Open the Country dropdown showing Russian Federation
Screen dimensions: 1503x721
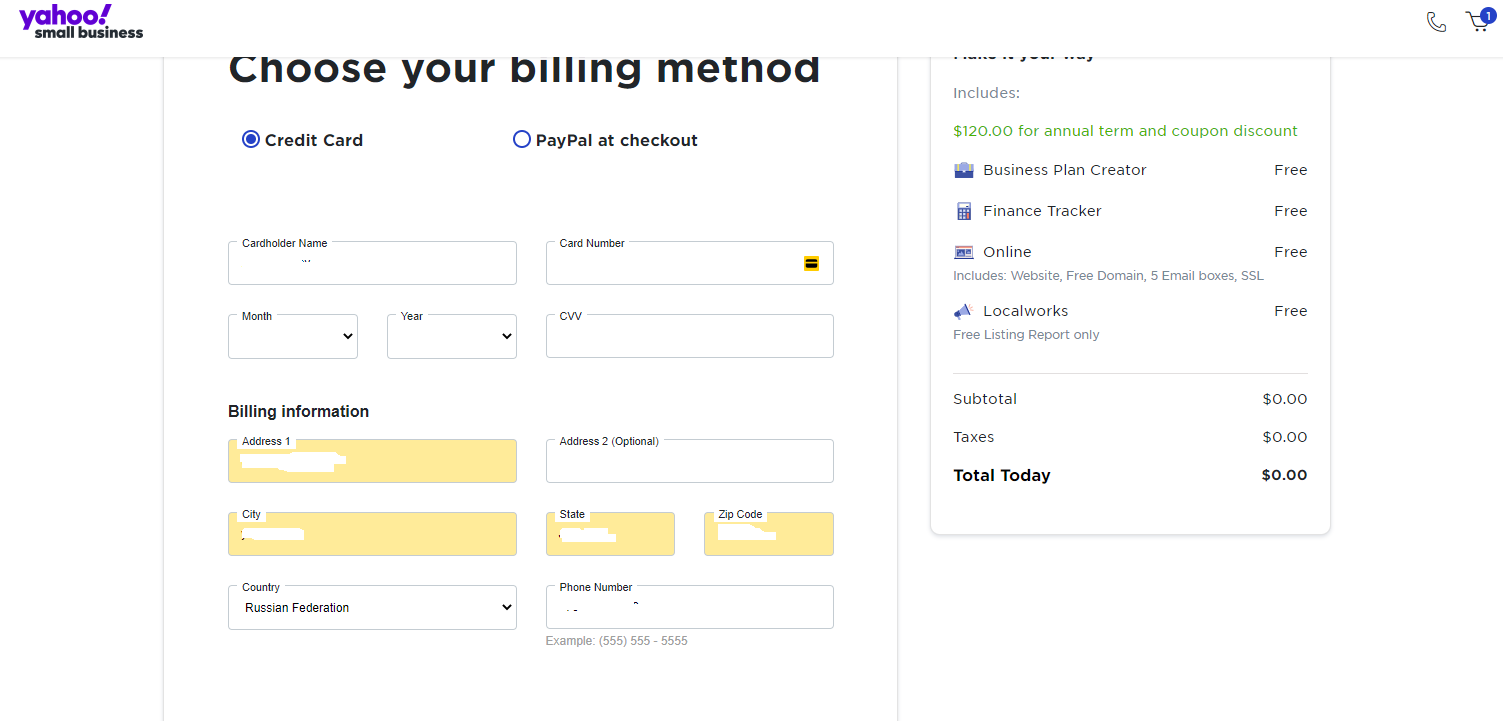coord(372,607)
